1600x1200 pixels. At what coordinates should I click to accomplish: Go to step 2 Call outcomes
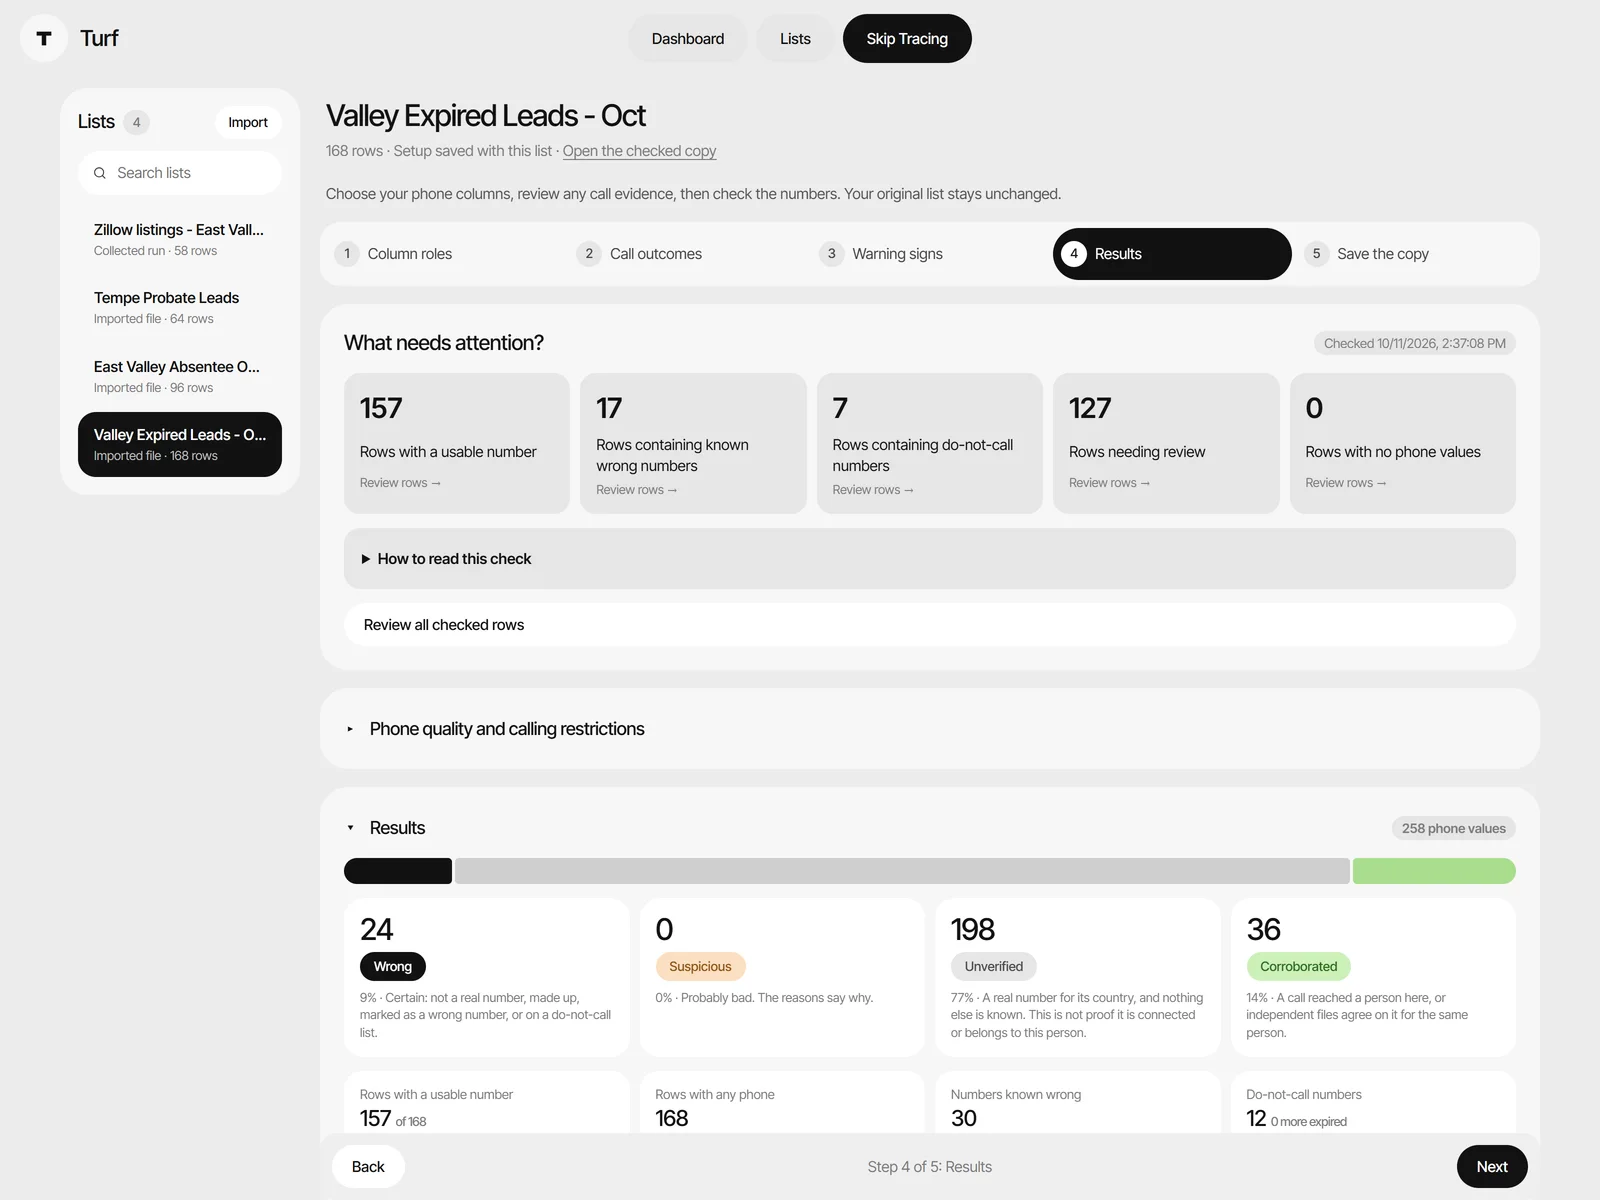click(x=687, y=254)
